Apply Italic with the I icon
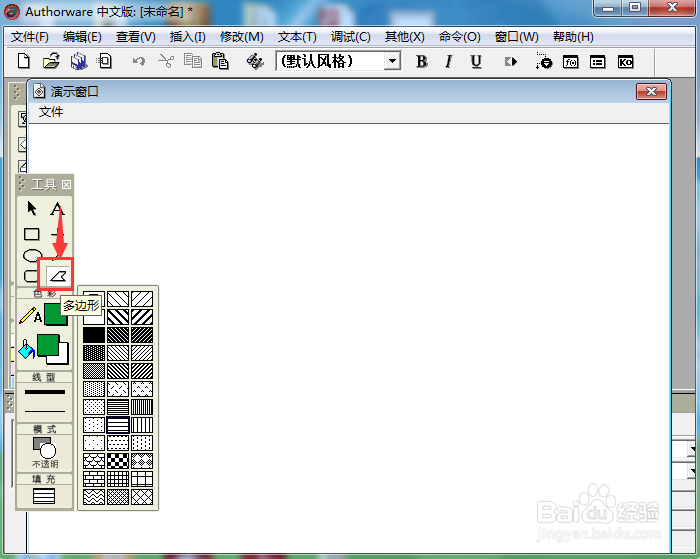 coord(449,62)
